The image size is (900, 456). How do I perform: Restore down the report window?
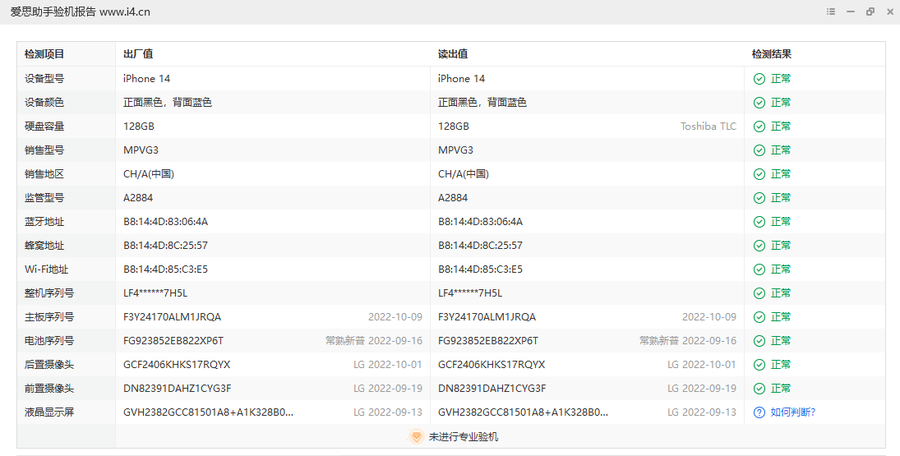click(x=870, y=11)
